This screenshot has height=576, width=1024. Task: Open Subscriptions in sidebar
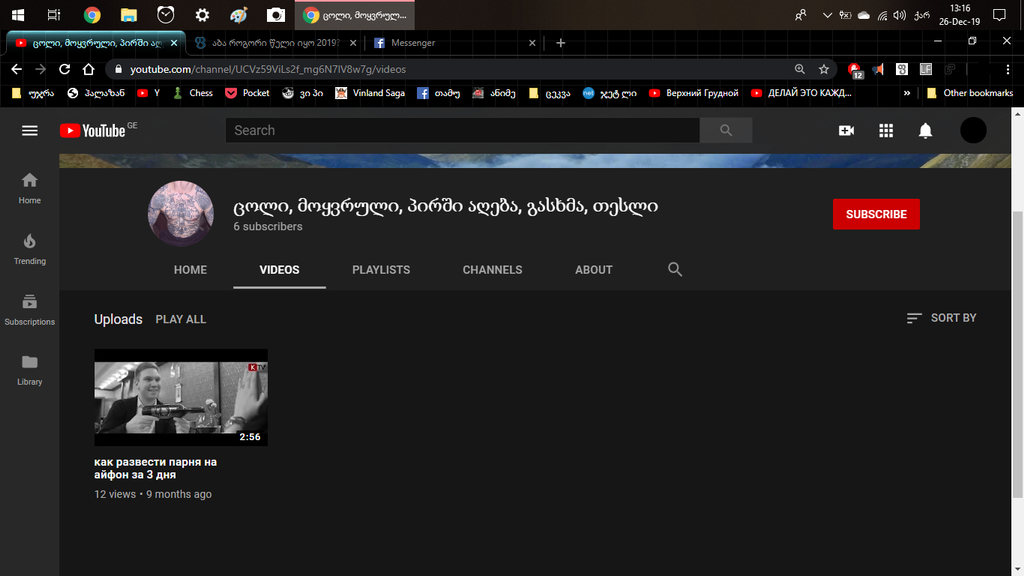tap(30, 309)
